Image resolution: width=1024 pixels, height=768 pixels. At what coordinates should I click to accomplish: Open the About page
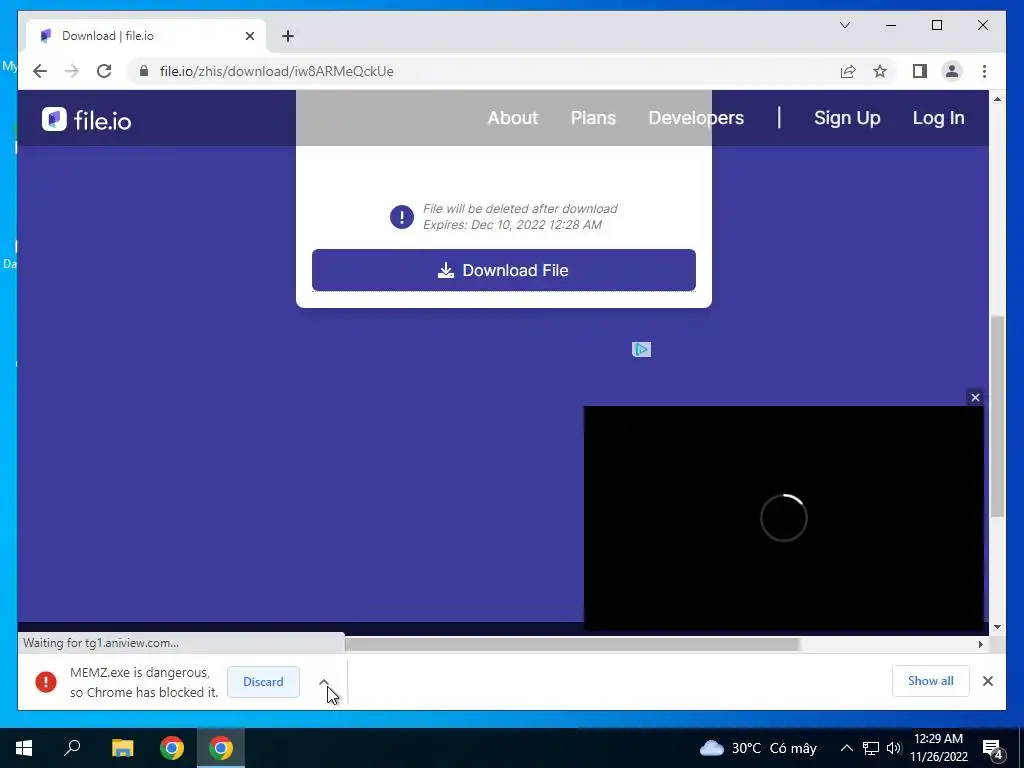click(513, 118)
